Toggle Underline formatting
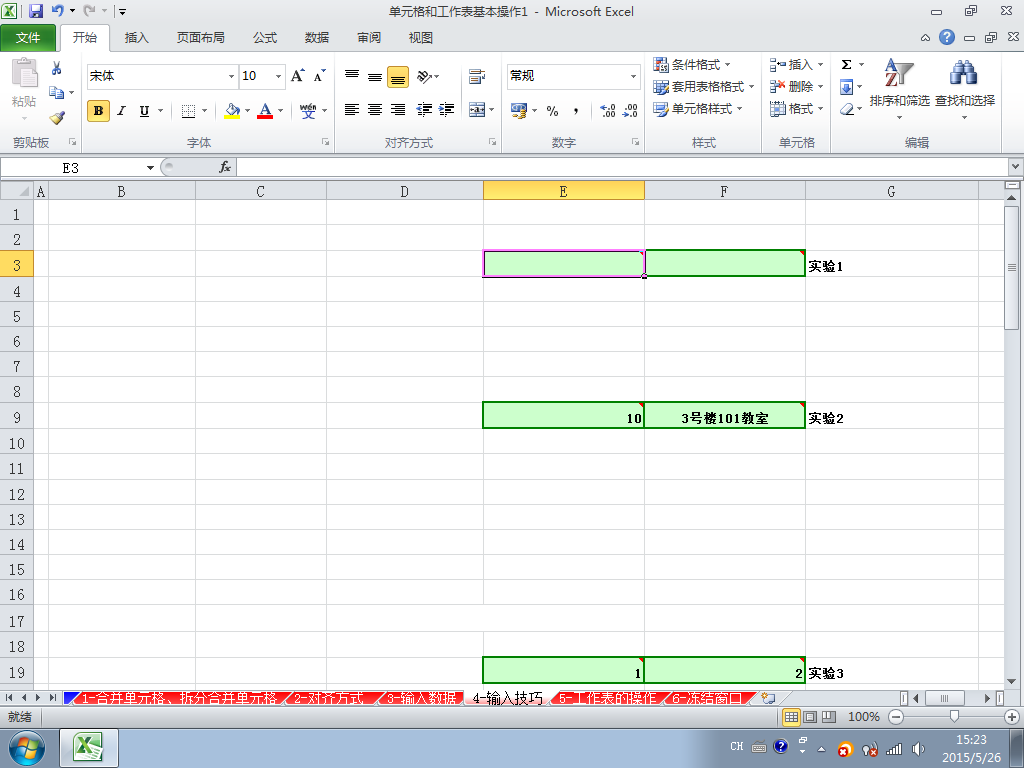The height and width of the screenshot is (768, 1024). [144, 111]
